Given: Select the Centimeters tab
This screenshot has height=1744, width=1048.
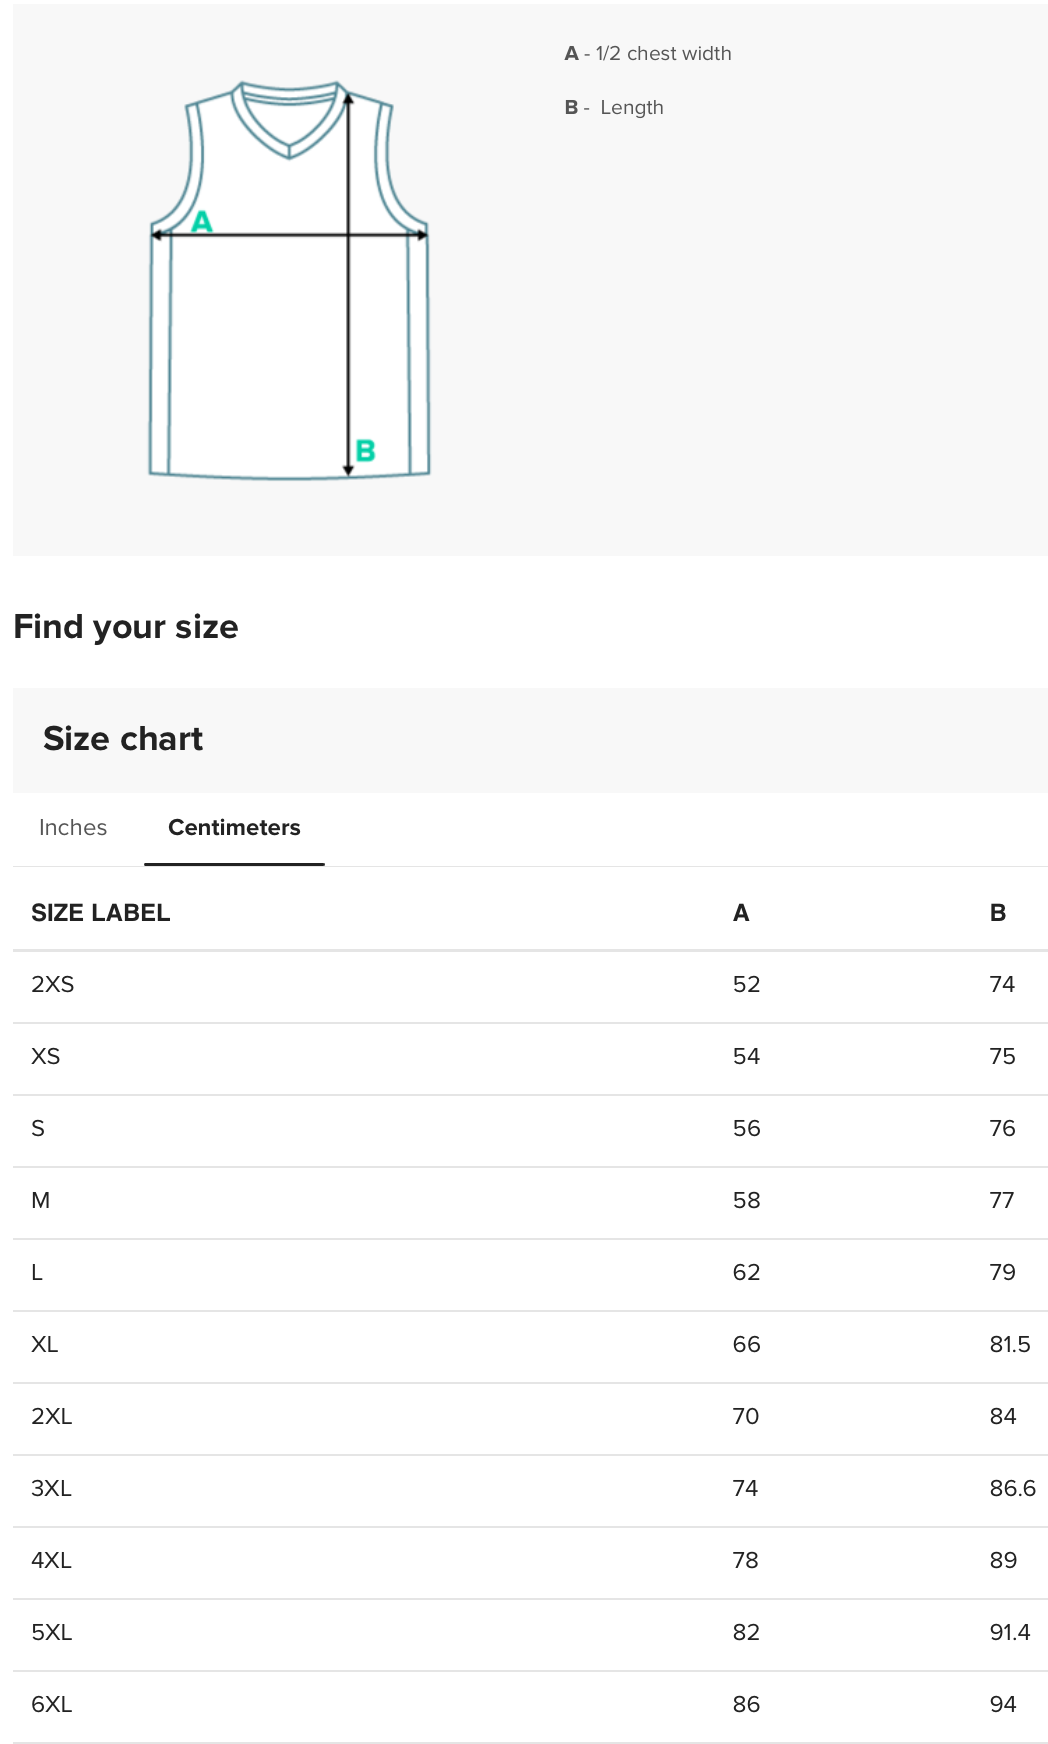Looking at the screenshot, I should 234,828.
